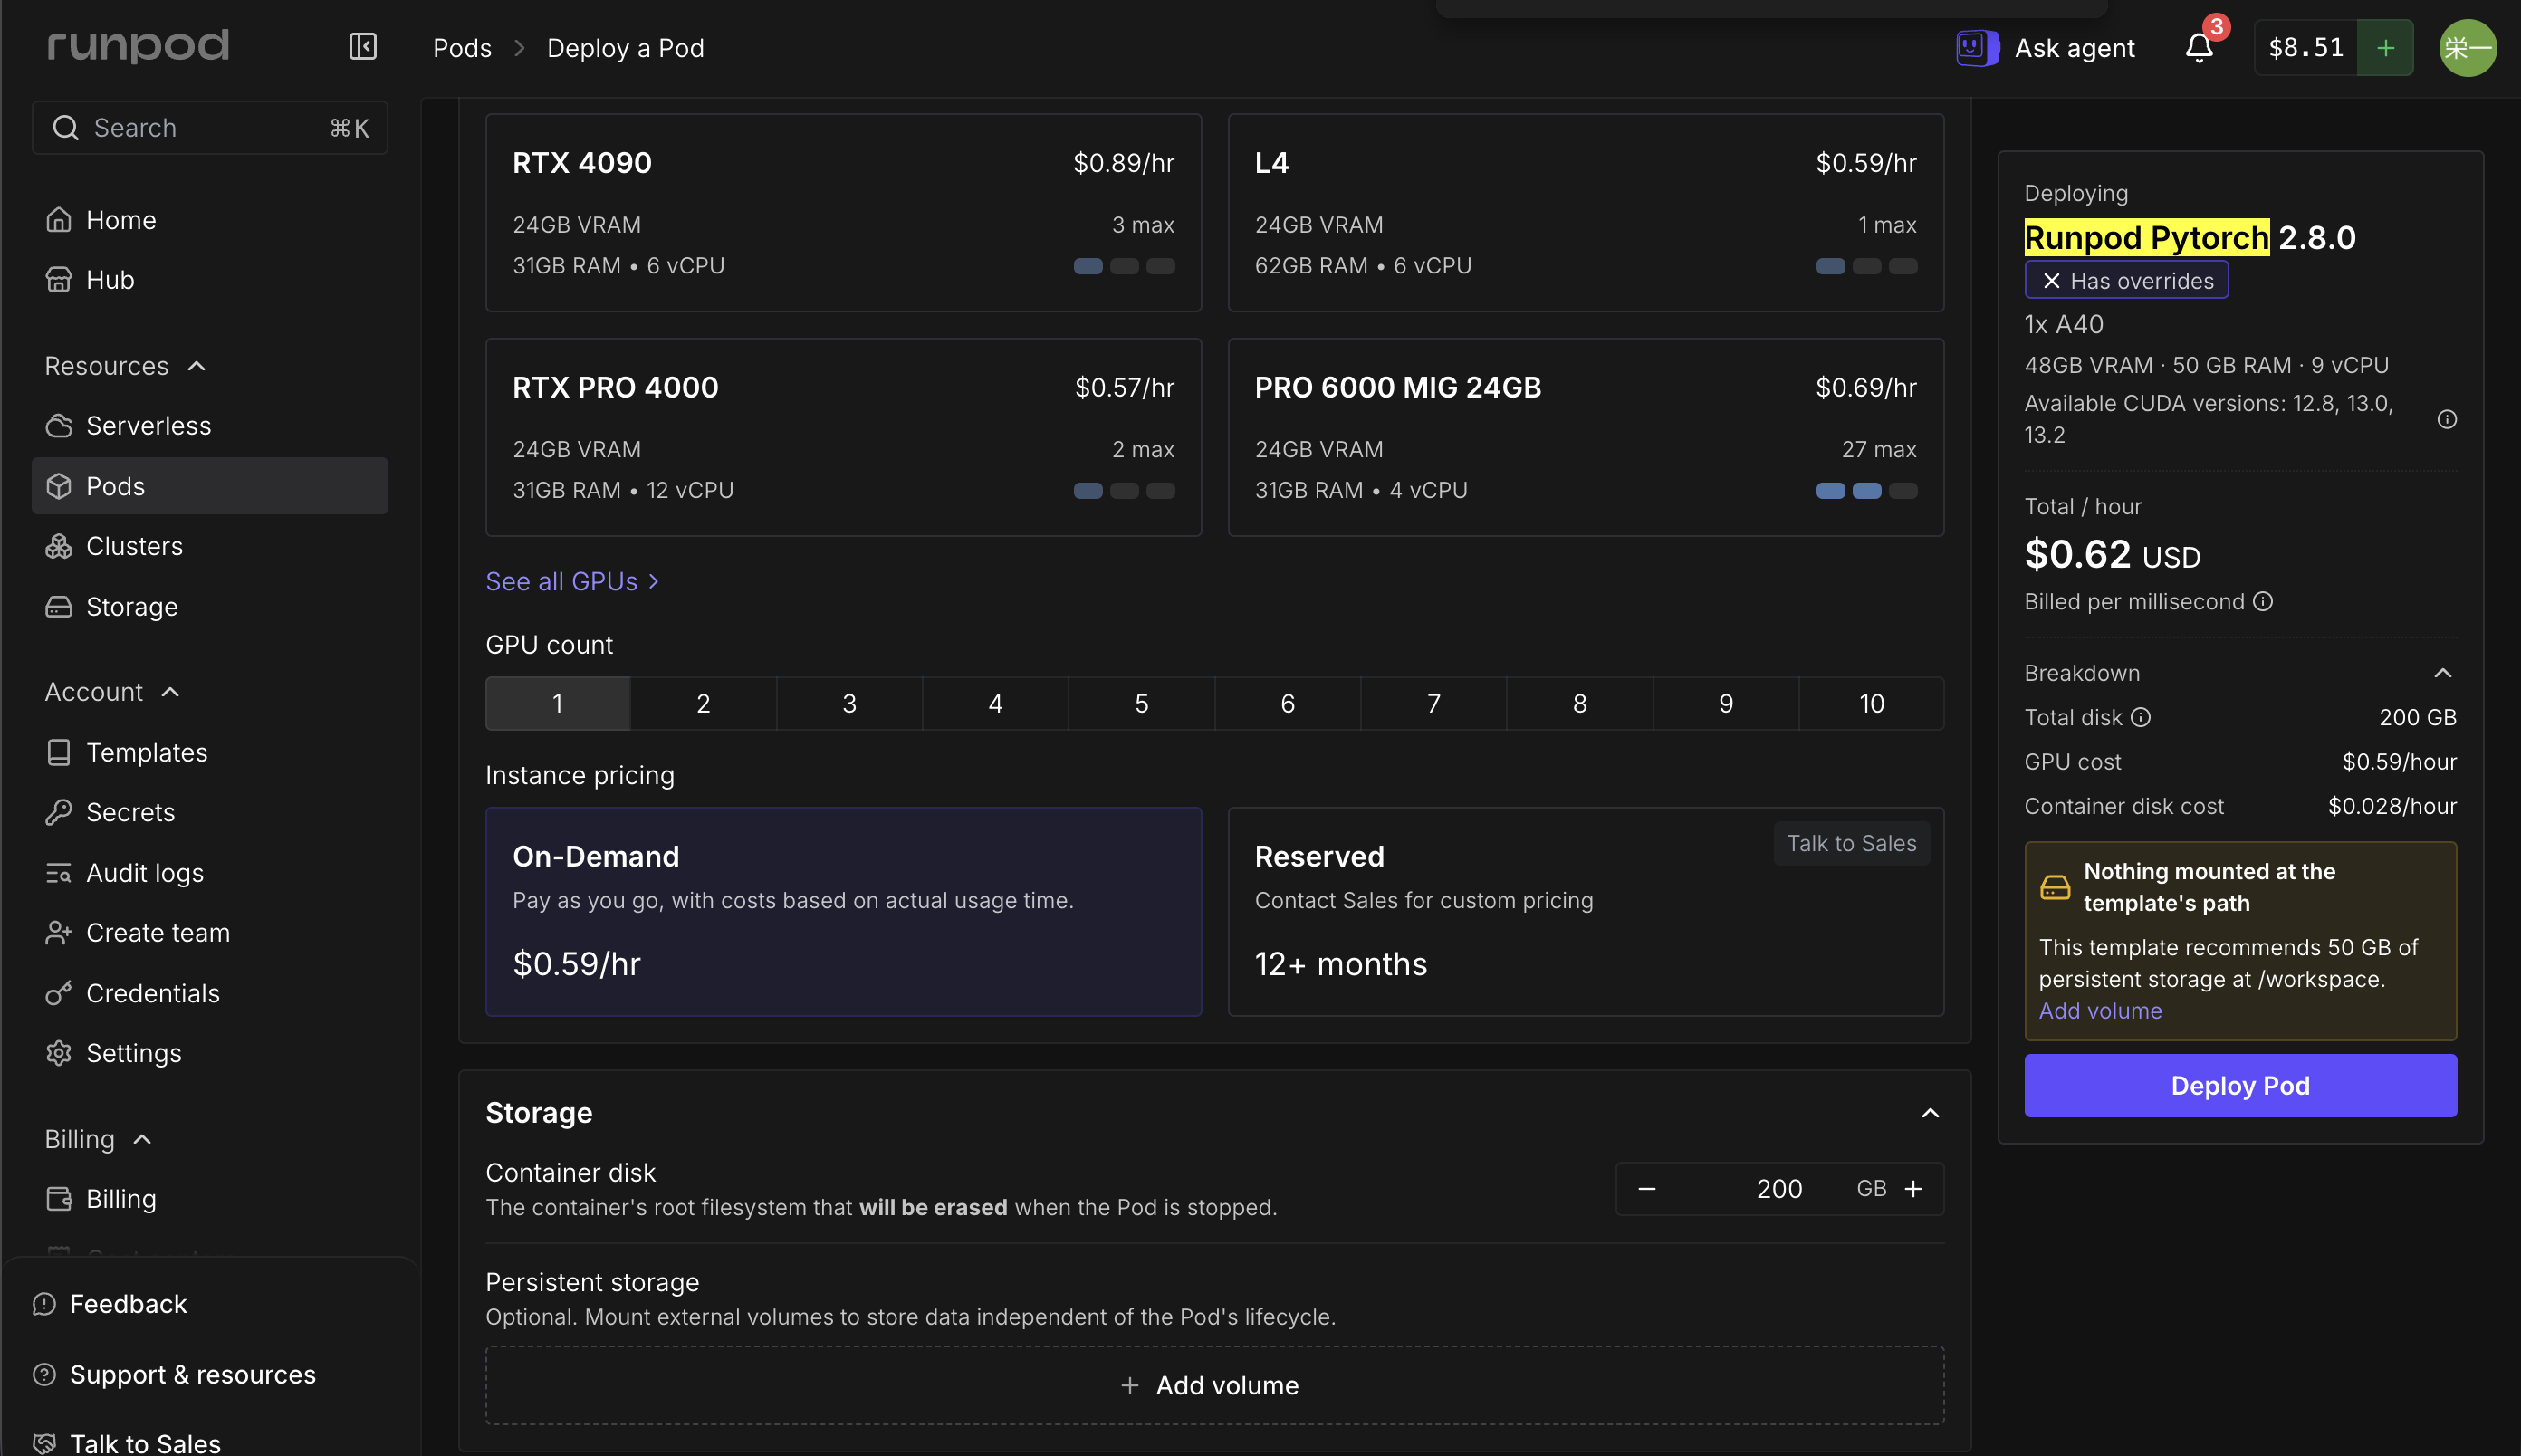Open Audit logs page
2521x1456 pixels.
pyautogui.click(x=210, y=873)
